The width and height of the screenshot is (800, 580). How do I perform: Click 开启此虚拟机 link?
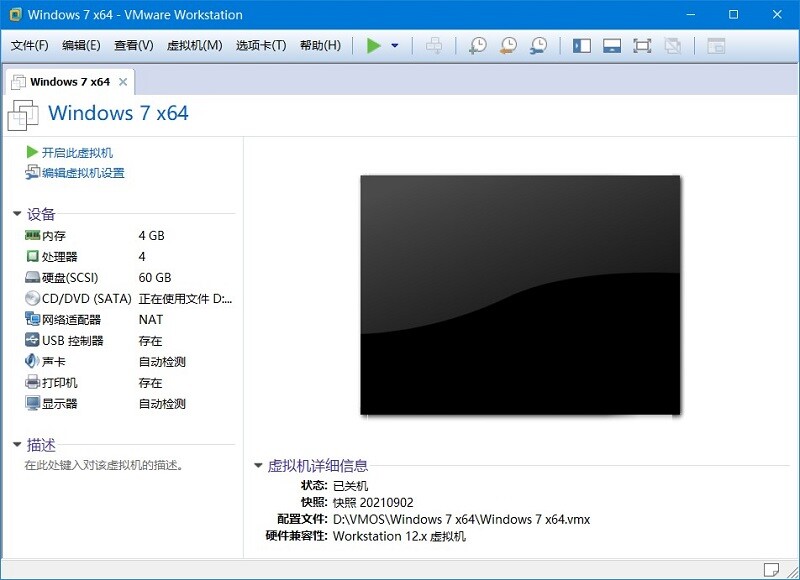(77, 153)
